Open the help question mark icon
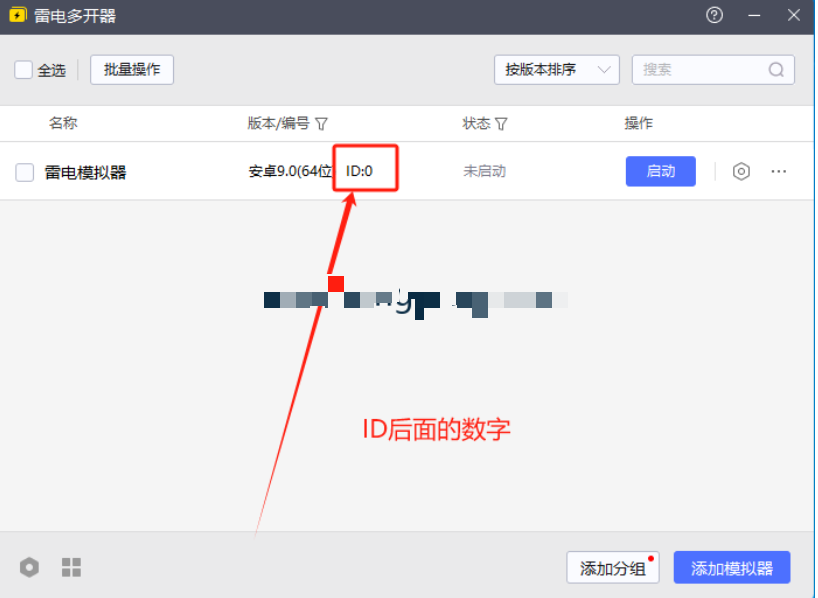 pos(714,15)
